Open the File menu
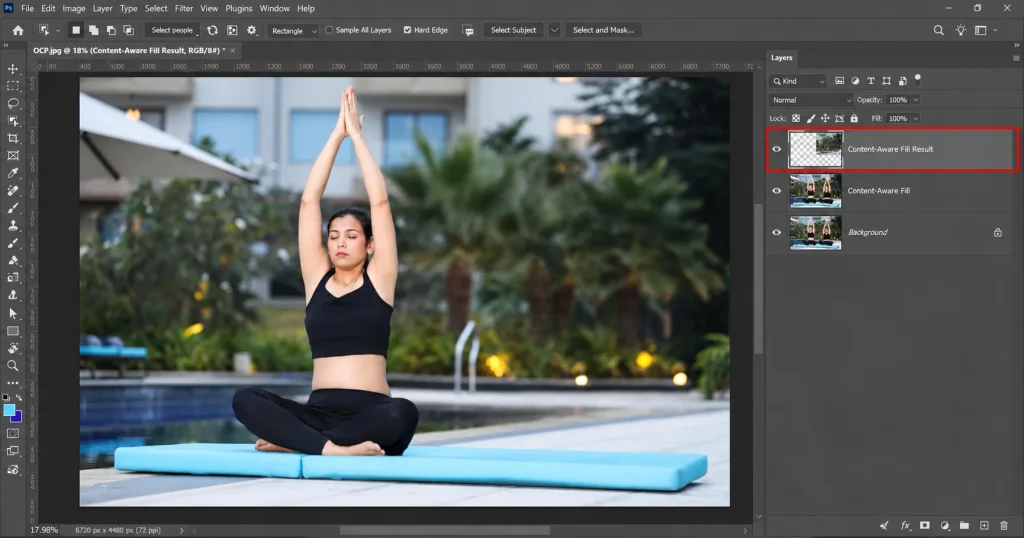 (27, 8)
